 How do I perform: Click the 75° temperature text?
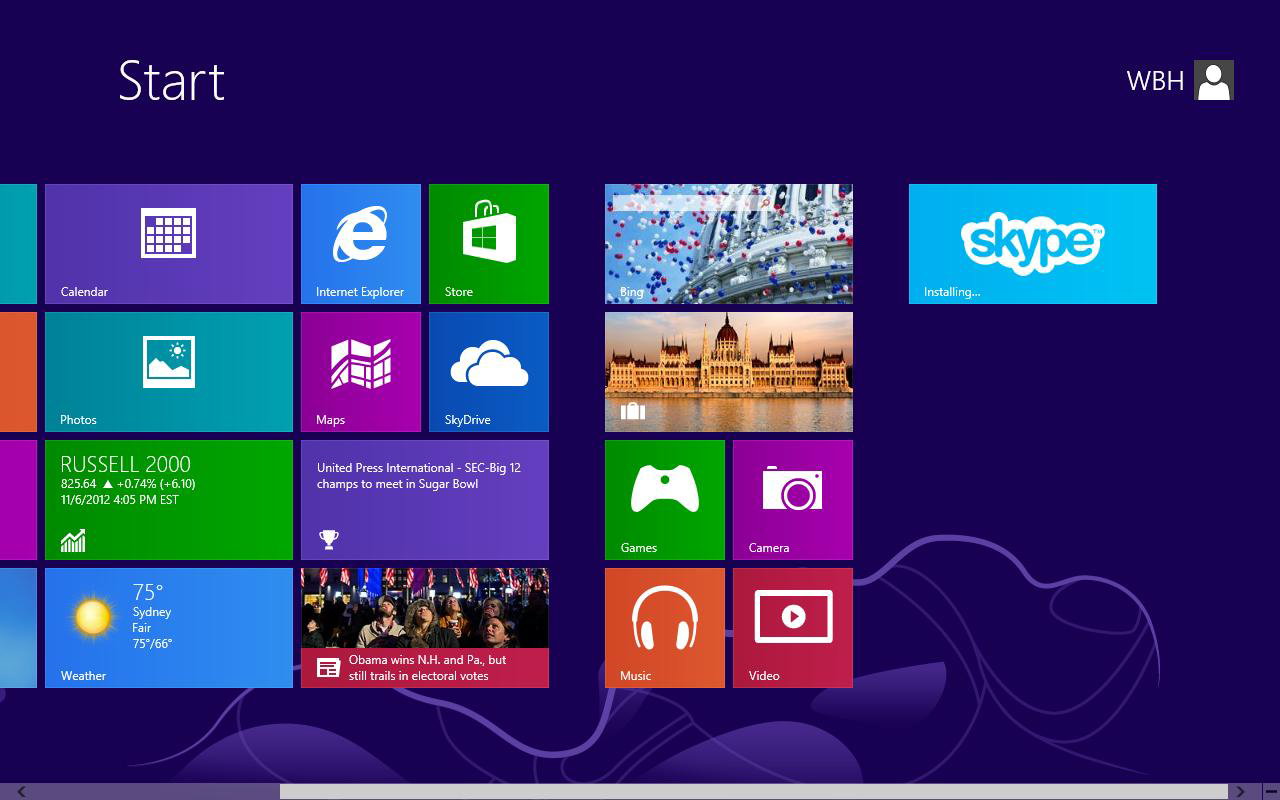[x=147, y=592]
